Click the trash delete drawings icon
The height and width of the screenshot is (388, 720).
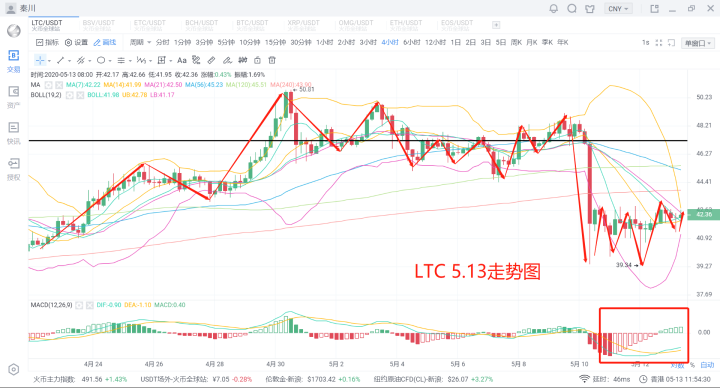(272, 60)
